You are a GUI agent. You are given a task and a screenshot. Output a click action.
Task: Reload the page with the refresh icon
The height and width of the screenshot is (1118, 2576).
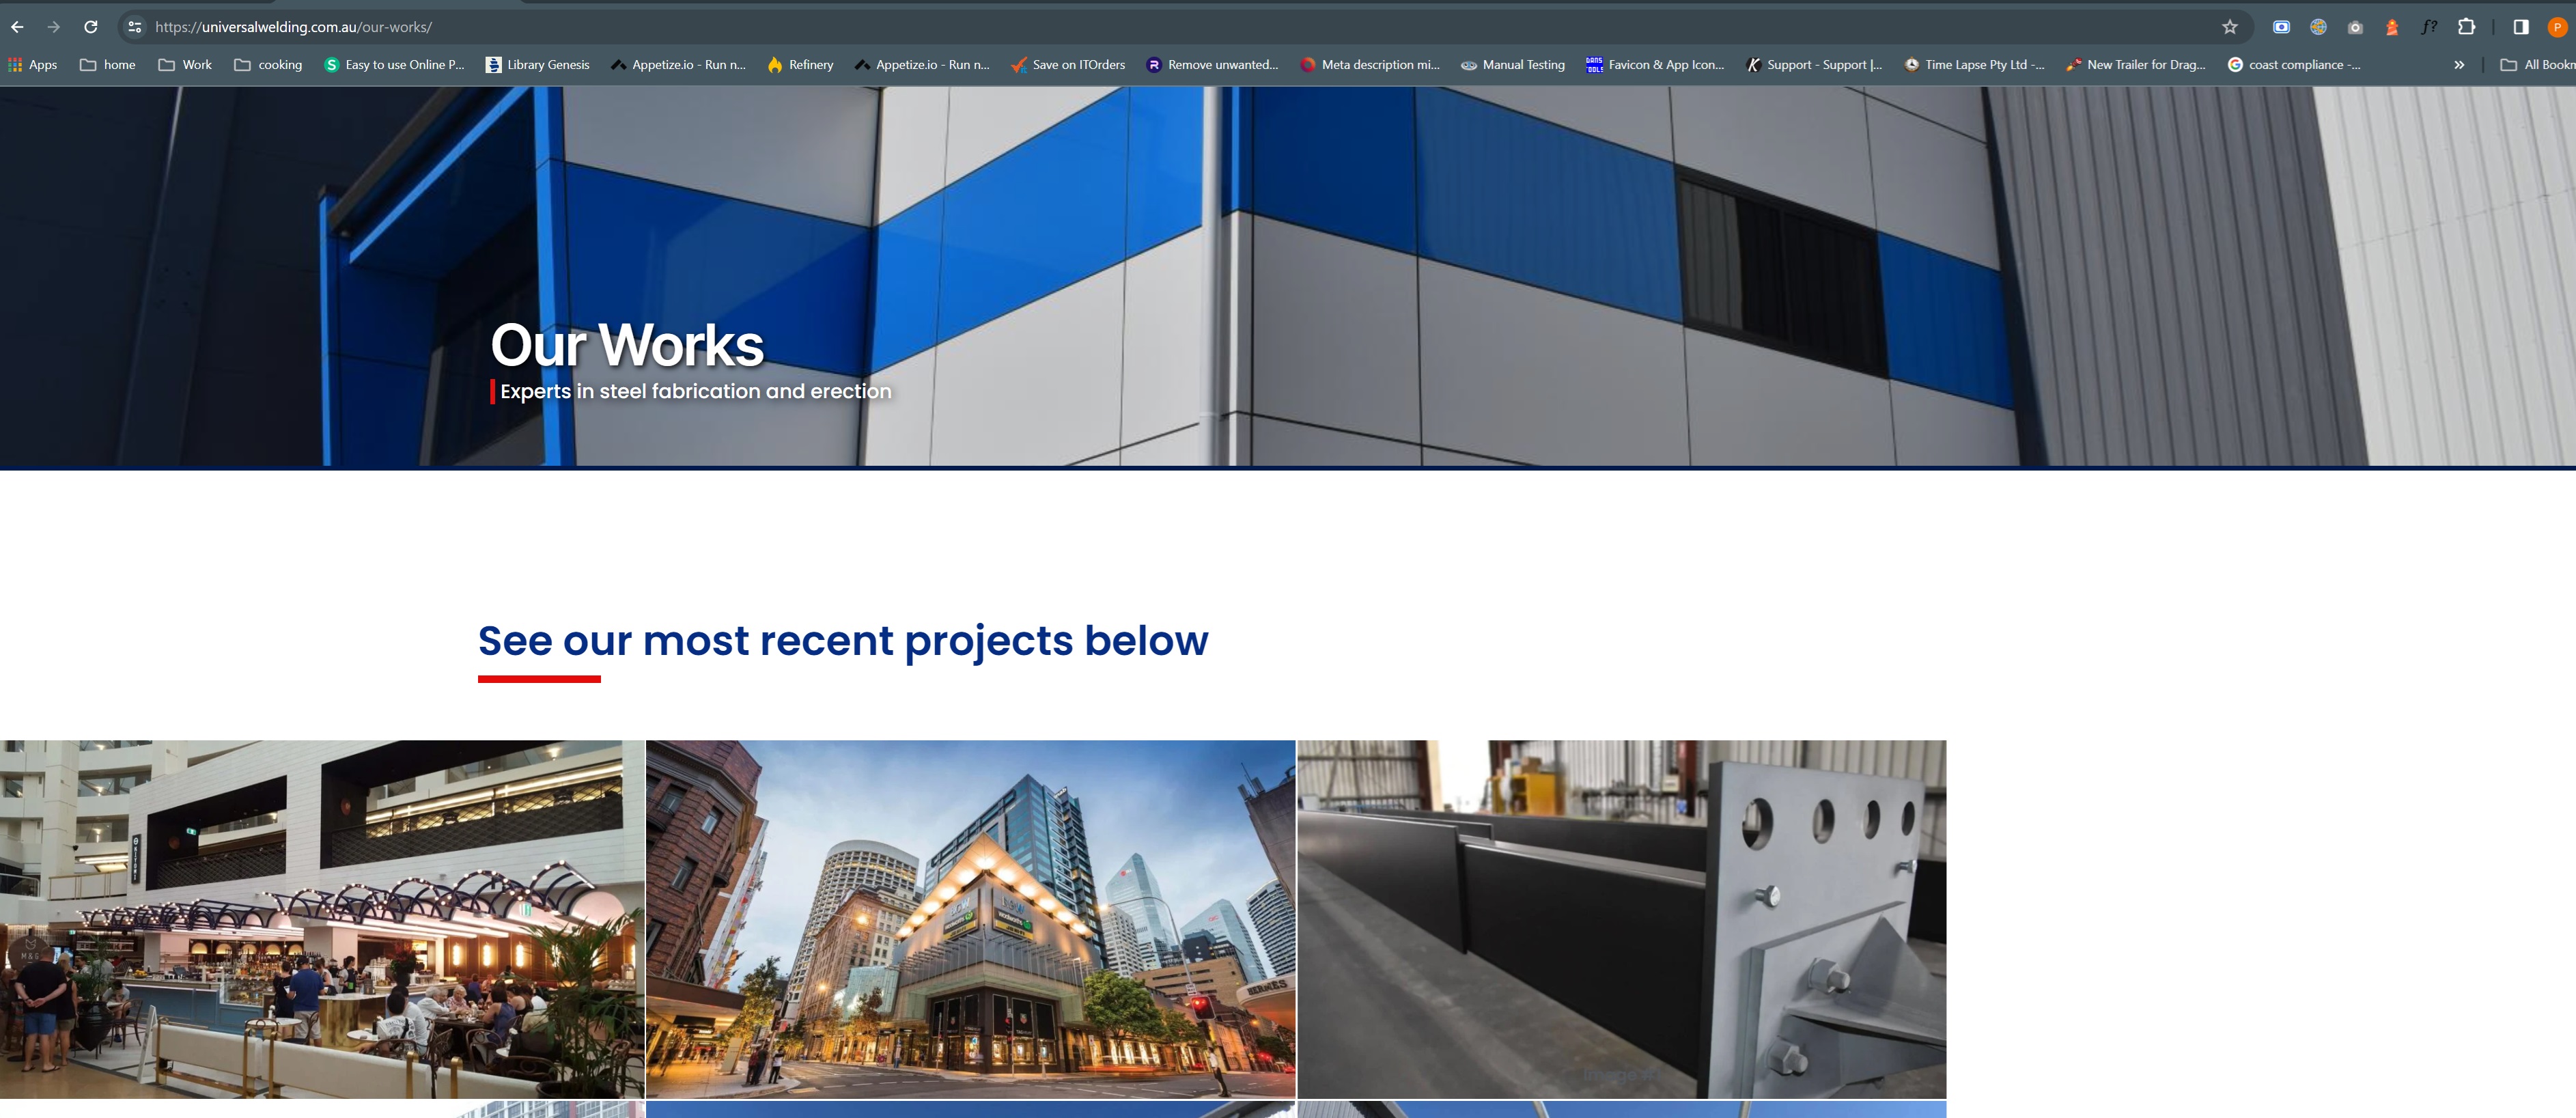pyautogui.click(x=90, y=27)
